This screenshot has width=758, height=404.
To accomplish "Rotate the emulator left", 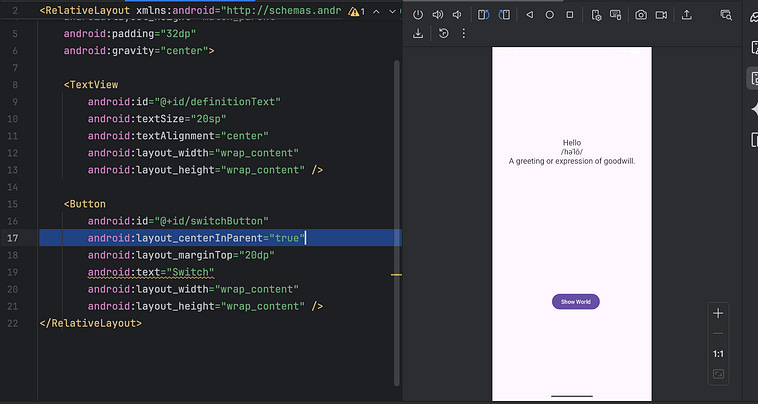I will (x=483, y=15).
